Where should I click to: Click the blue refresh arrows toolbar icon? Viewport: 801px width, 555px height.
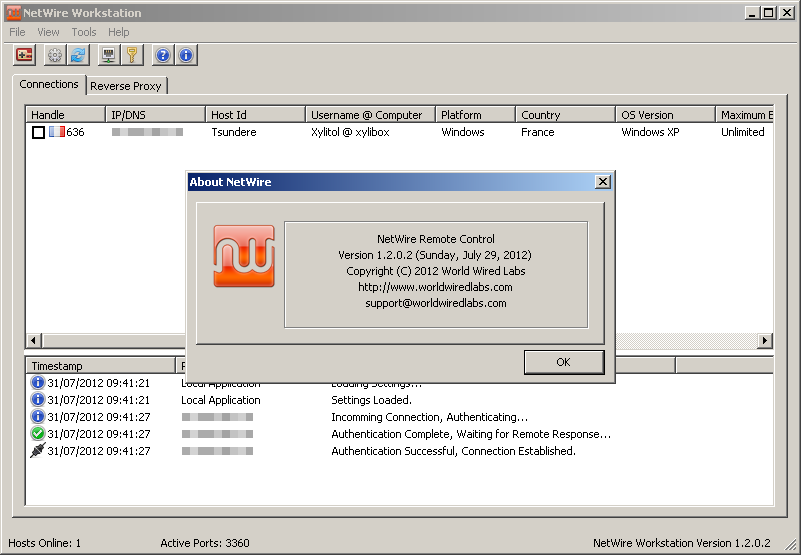pyautogui.click(x=78, y=55)
